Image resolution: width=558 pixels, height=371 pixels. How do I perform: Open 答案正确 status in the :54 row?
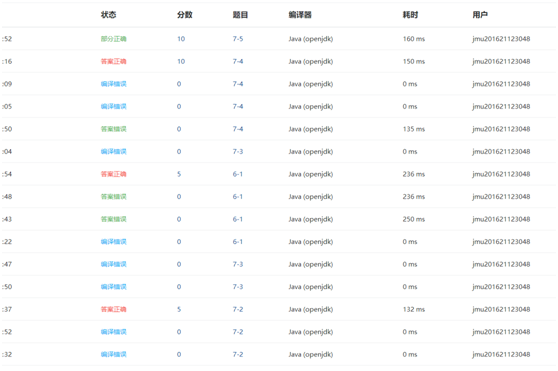coord(114,174)
